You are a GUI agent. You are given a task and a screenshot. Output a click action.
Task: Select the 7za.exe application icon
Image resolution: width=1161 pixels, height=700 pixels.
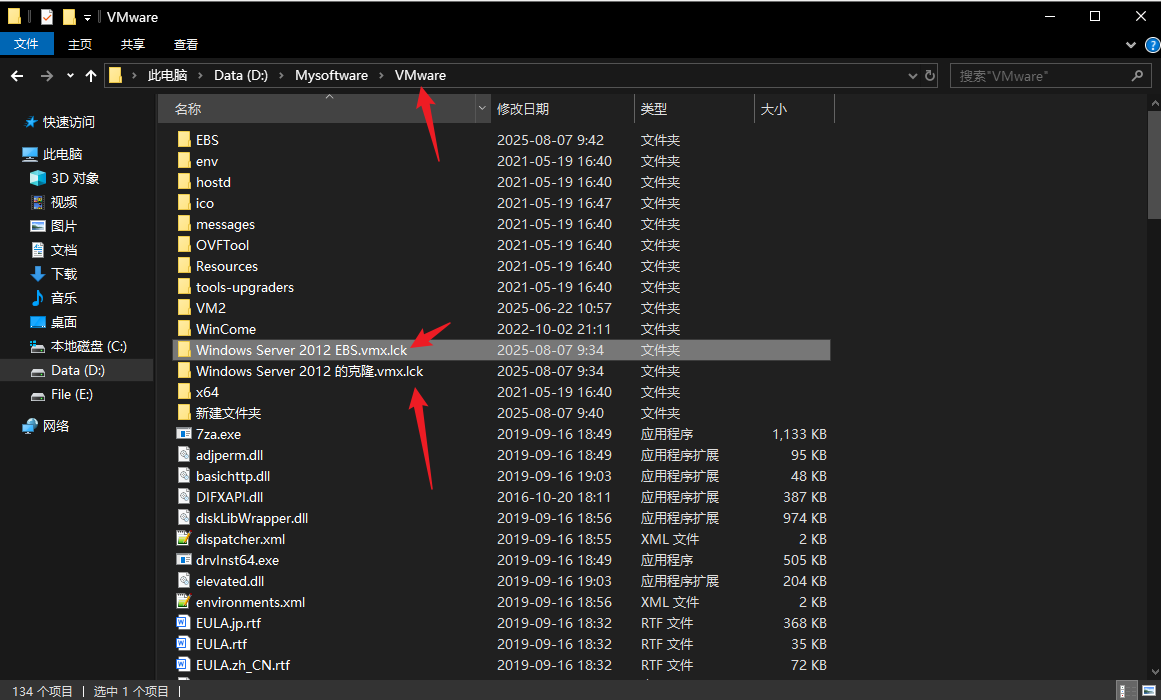184,433
